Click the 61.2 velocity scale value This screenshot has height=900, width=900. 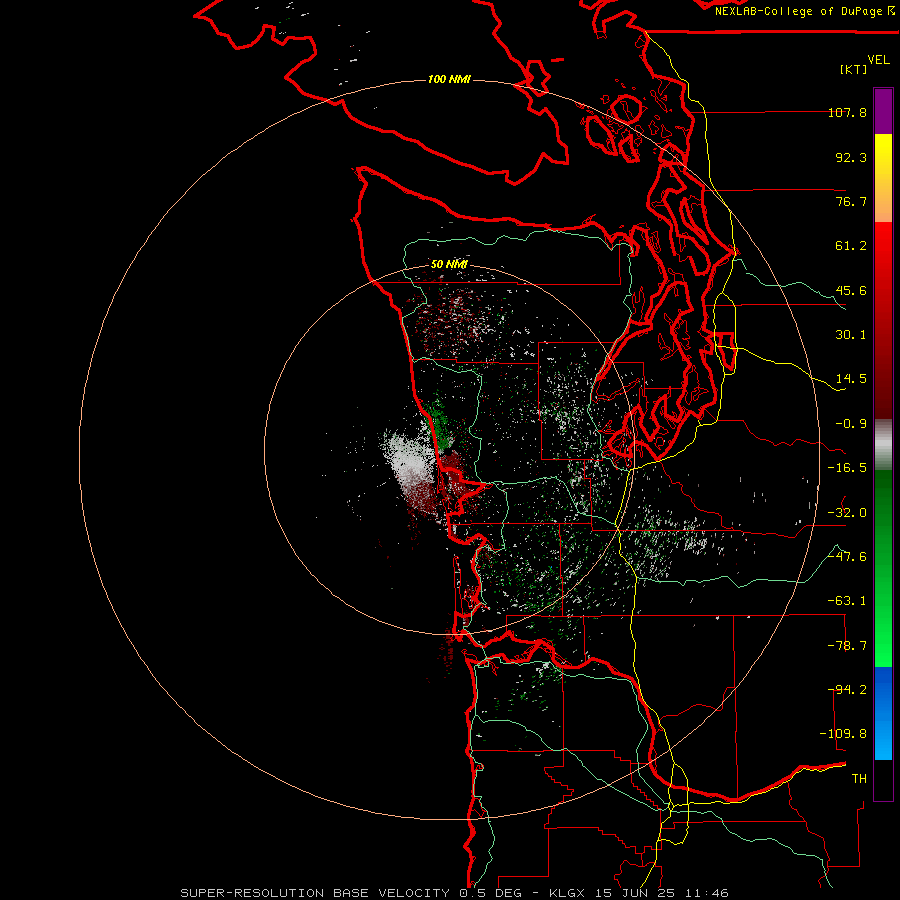click(851, 246)
